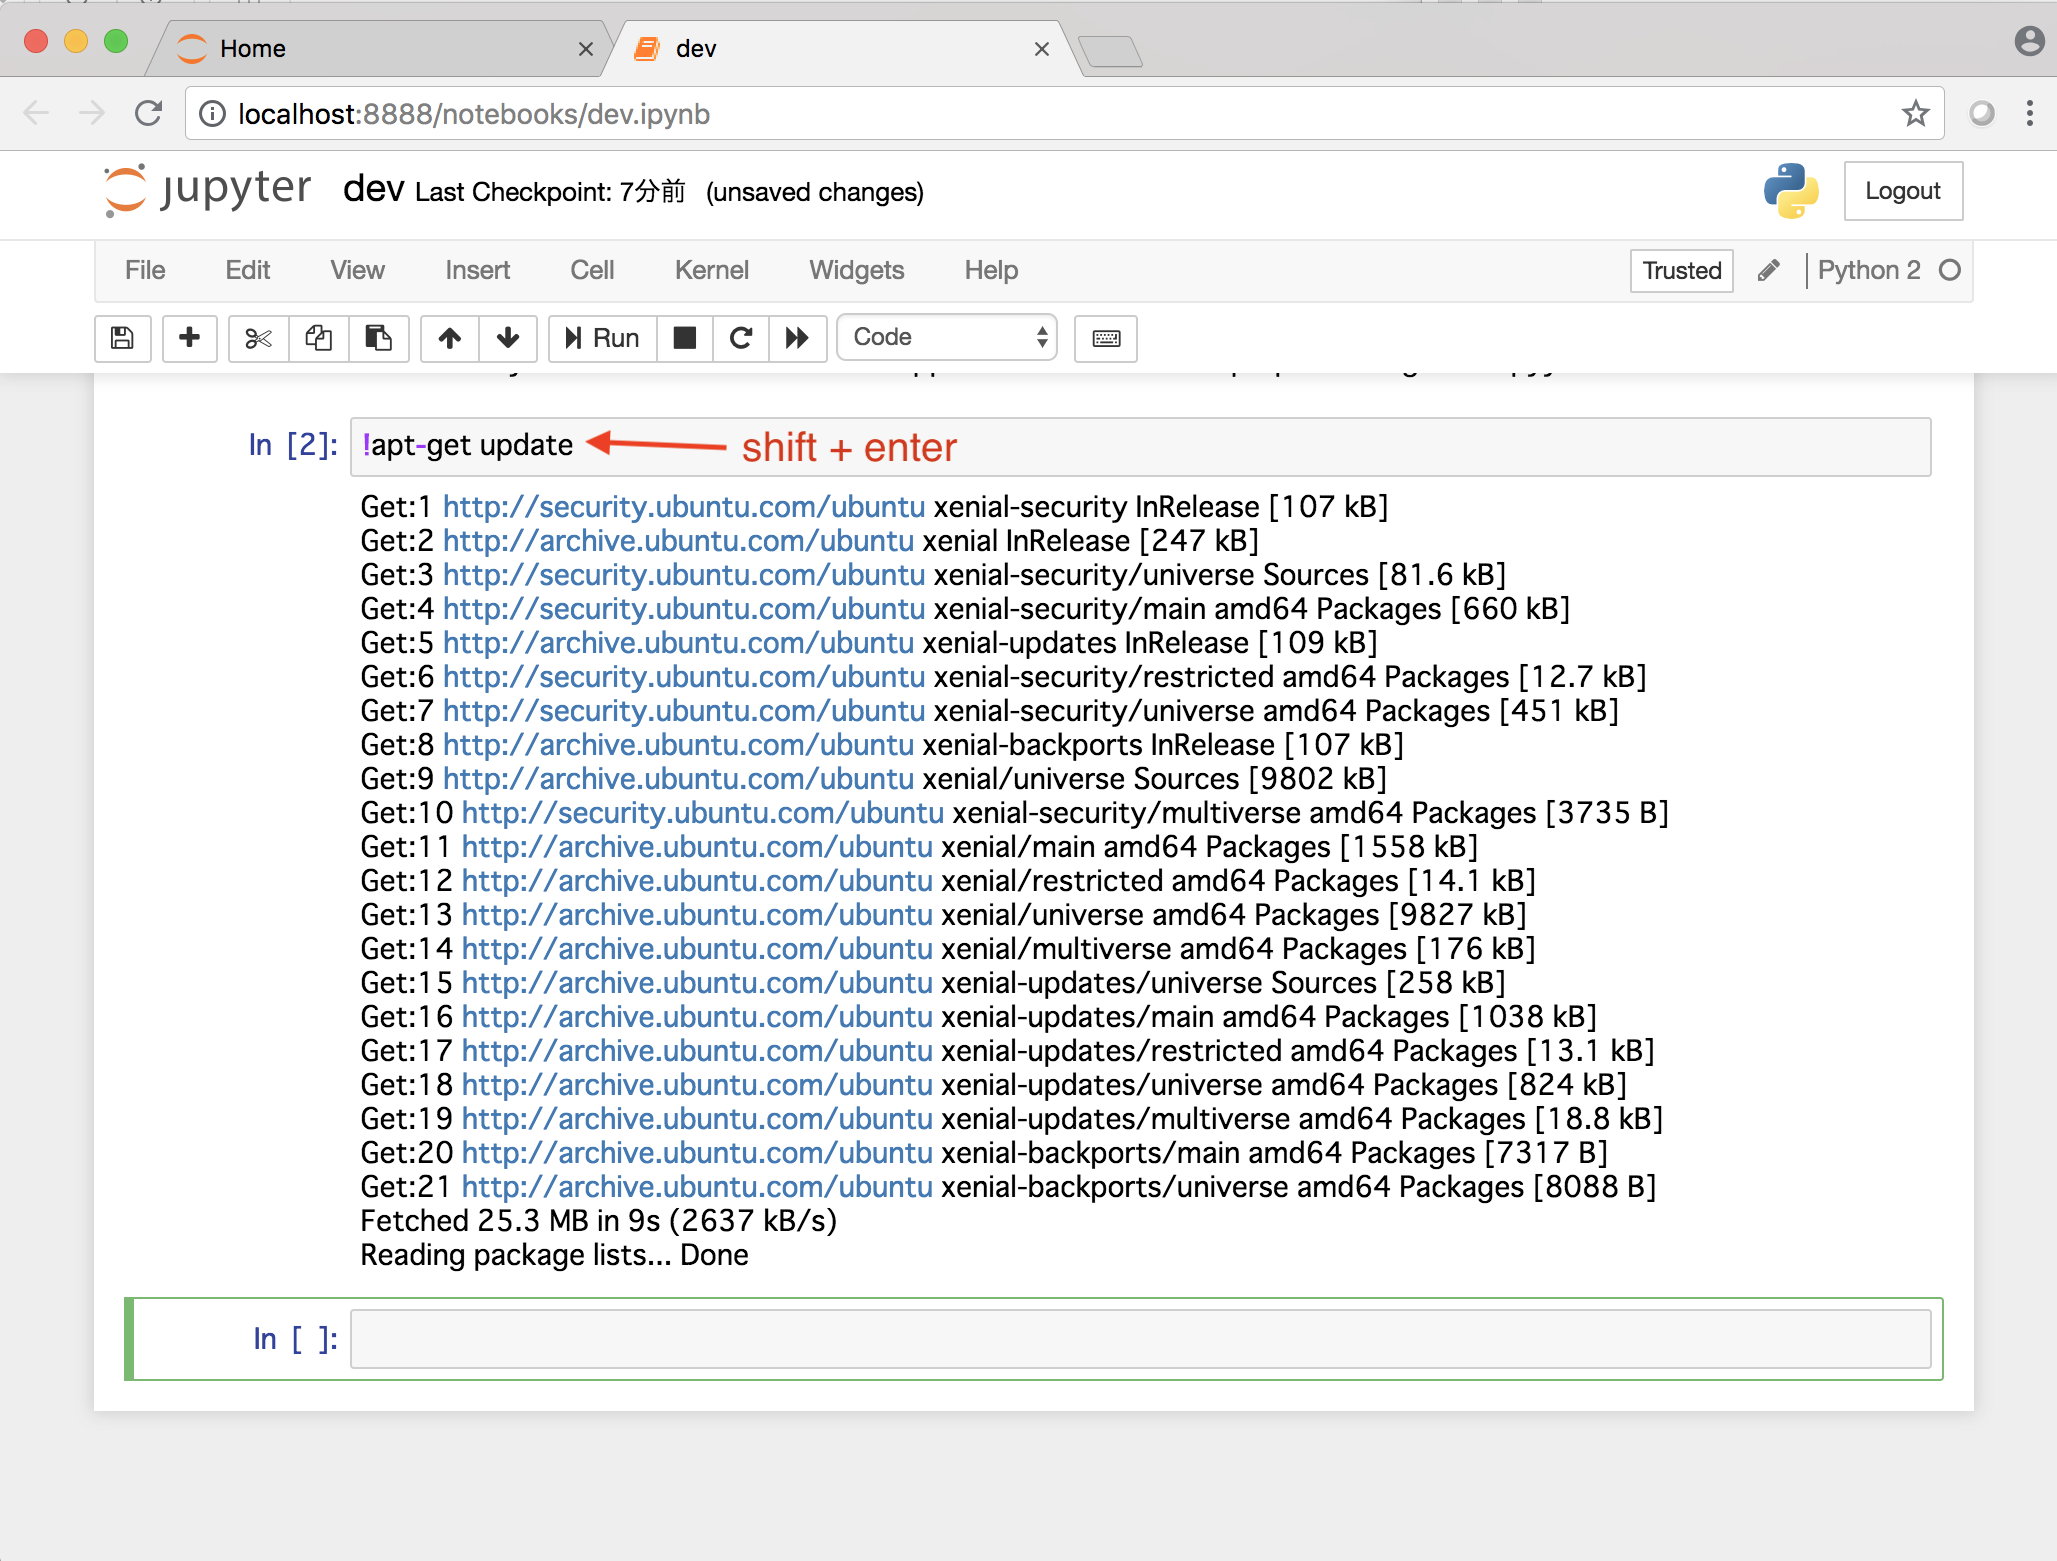Open the Kernel menu
The image size is (2057, 1561).
[x=711, y=270]
